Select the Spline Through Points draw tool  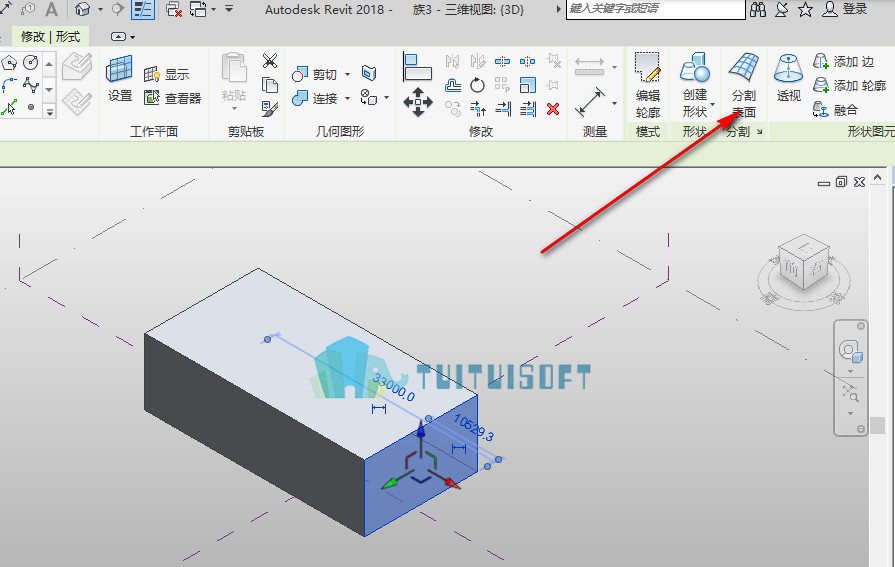tap(31, 85)
